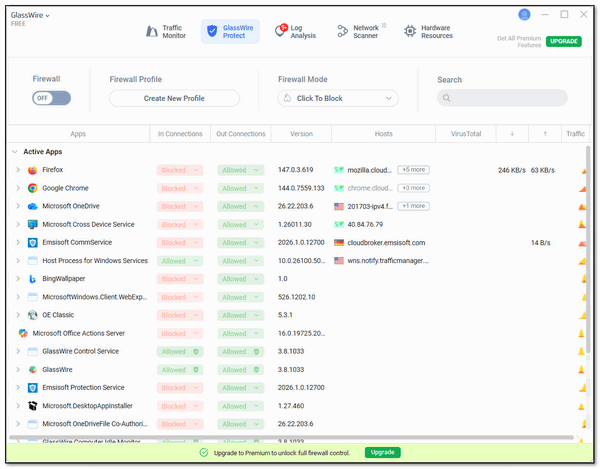Click the Hardware Resources chip icon
Image resolution: width=600 pixels, height=469 pixels.
coord(410,31)
